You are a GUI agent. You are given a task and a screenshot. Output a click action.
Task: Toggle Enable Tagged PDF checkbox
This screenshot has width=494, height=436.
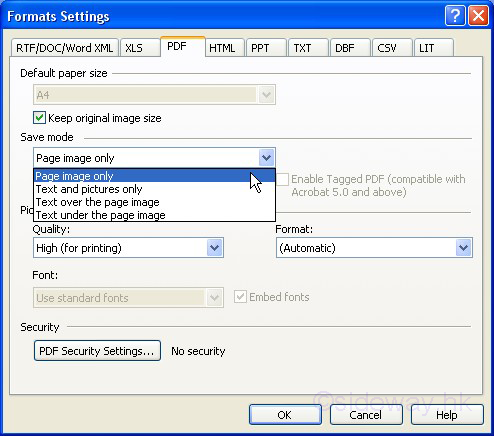pyautogui.click(x=282, y=179)
